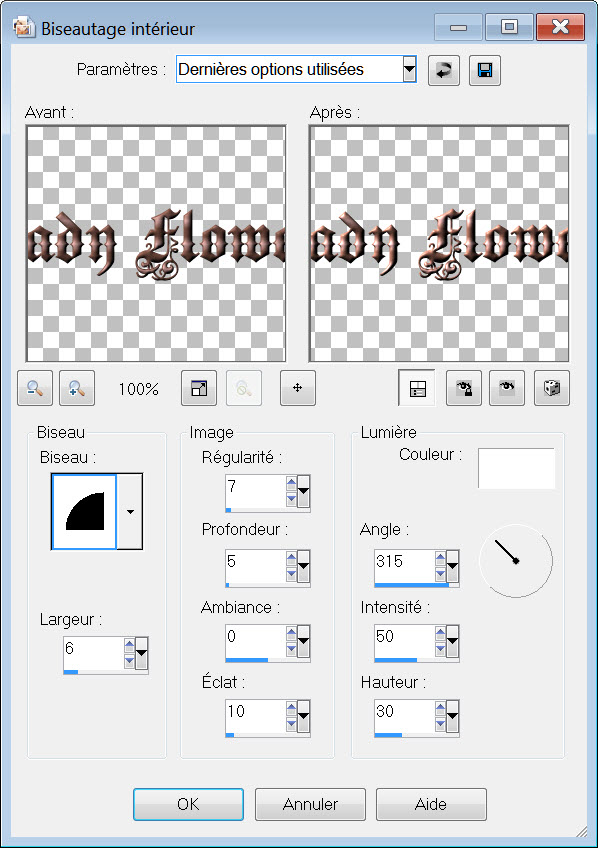Open the Régularité slider dropdown arrow

(x=303, y=491)
